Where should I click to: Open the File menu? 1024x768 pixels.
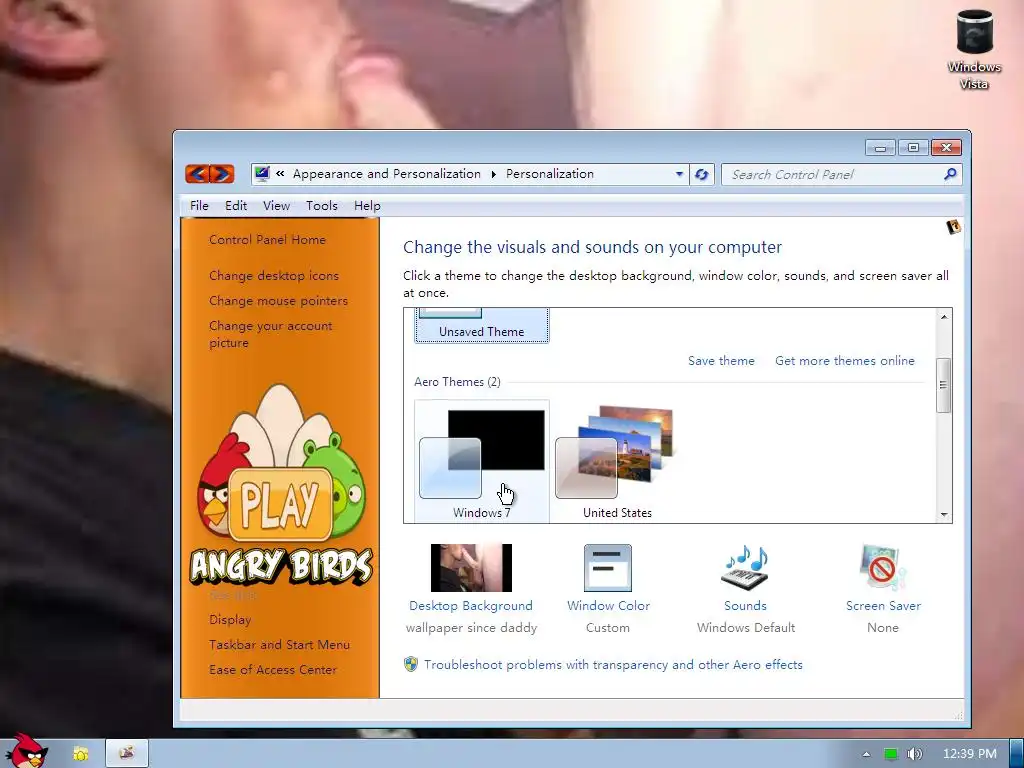(199, 206)
